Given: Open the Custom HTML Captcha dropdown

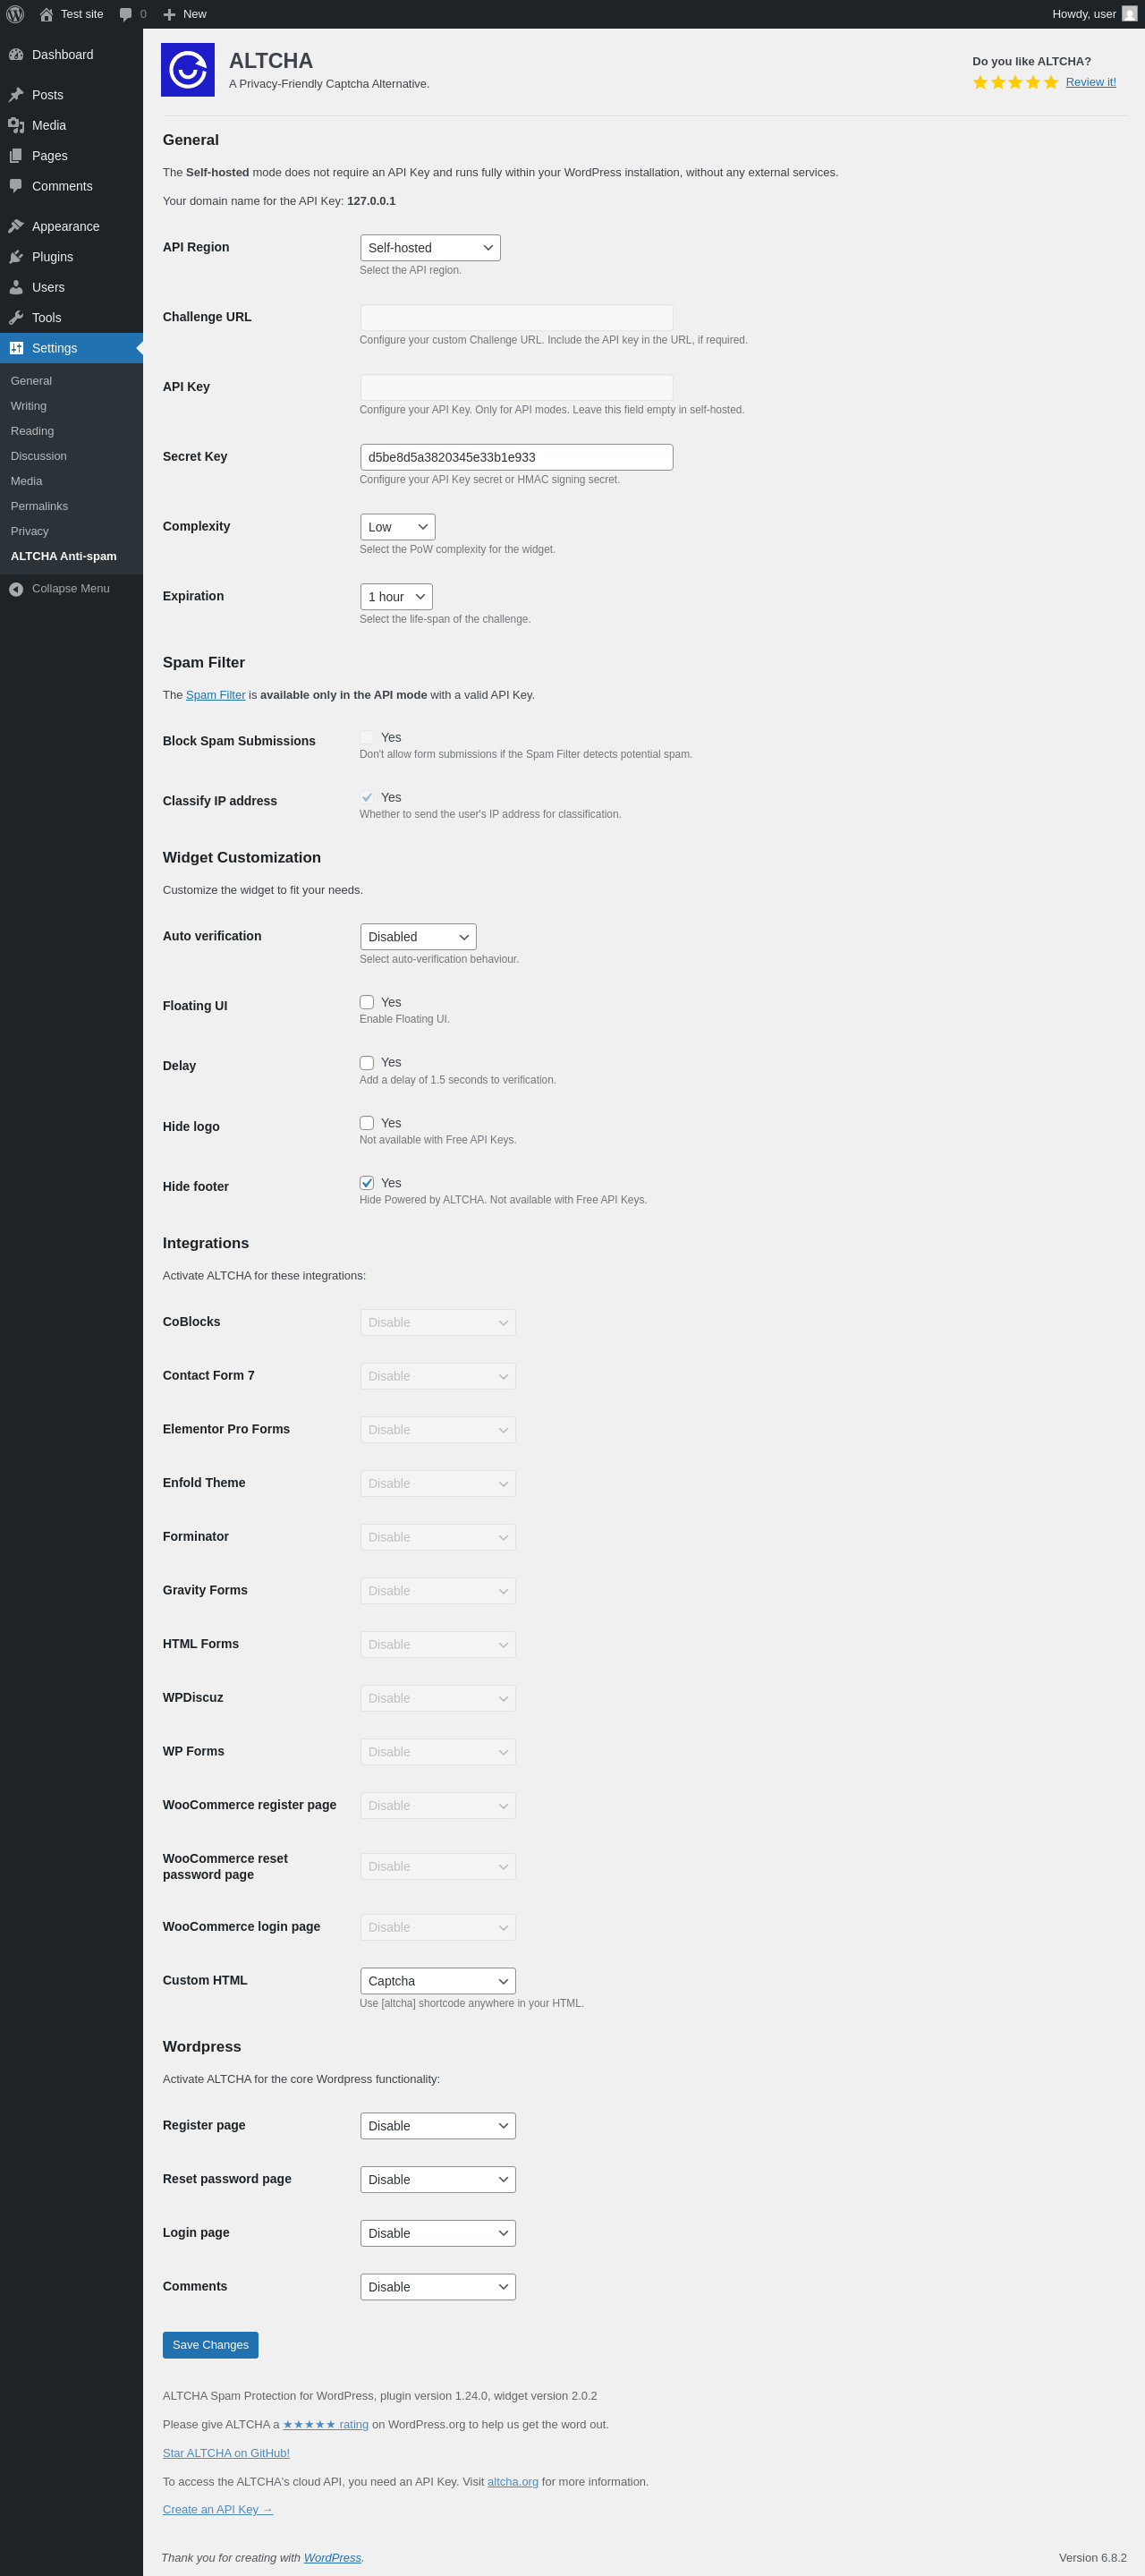Looking at the screenshot, I should click(438, 1981).
